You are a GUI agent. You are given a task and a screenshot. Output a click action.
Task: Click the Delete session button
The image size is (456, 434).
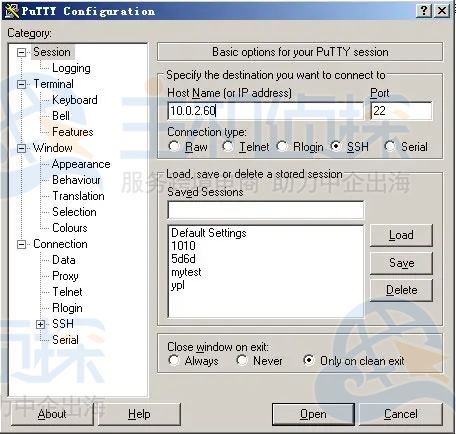click(401, 290)
